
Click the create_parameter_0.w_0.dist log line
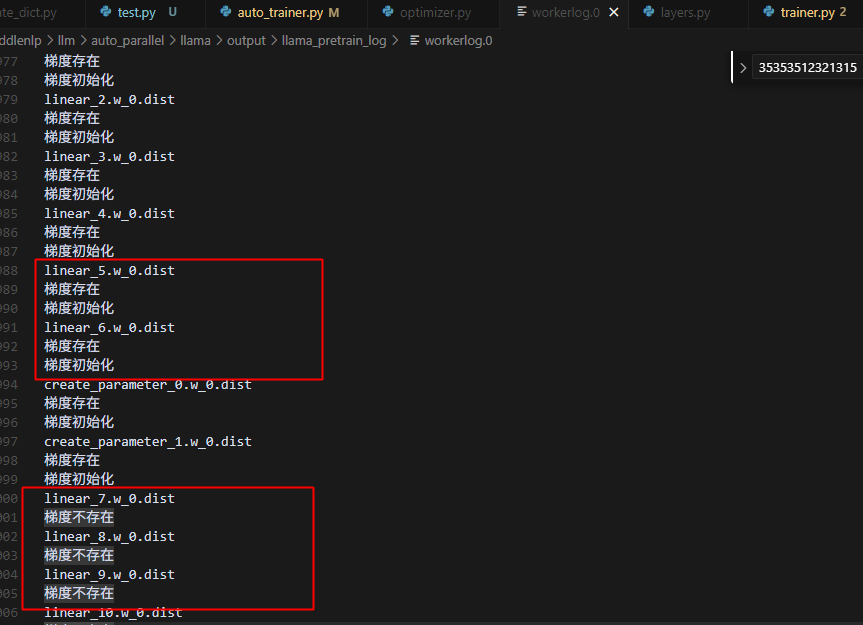tap(147, 384)
